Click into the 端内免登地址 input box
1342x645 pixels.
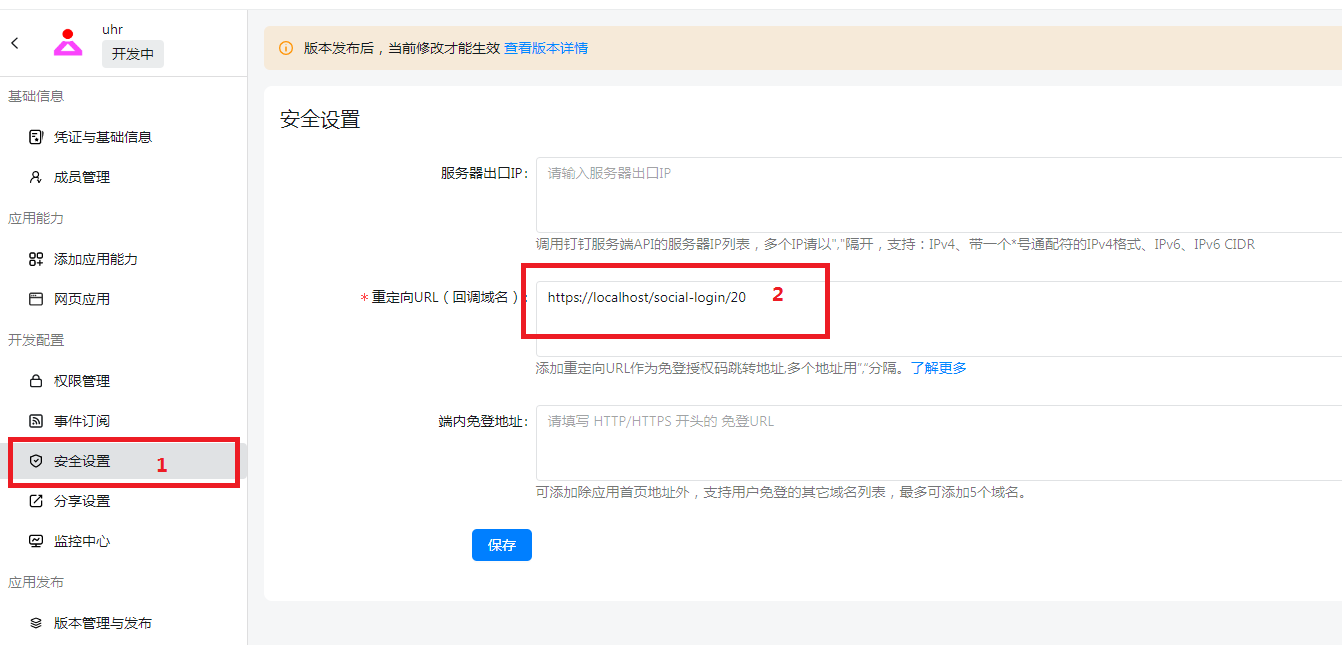(939, 443)
